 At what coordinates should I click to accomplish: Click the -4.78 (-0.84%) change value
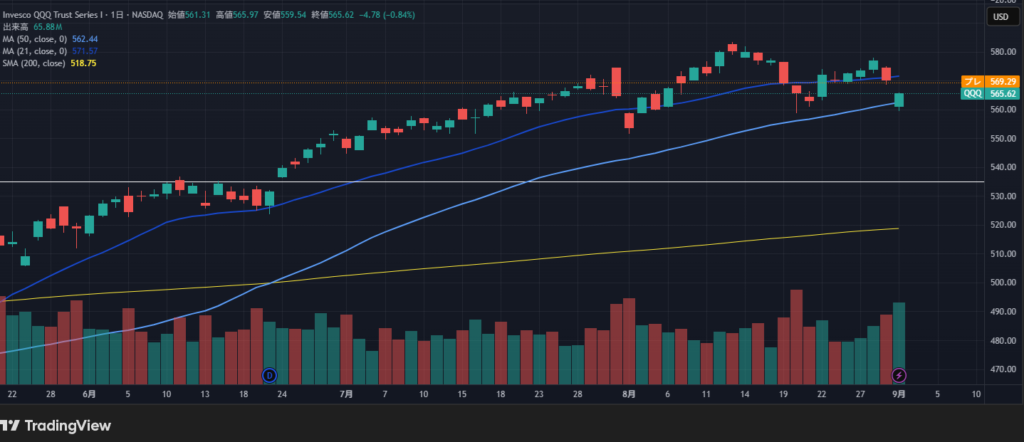click(387, 14)
